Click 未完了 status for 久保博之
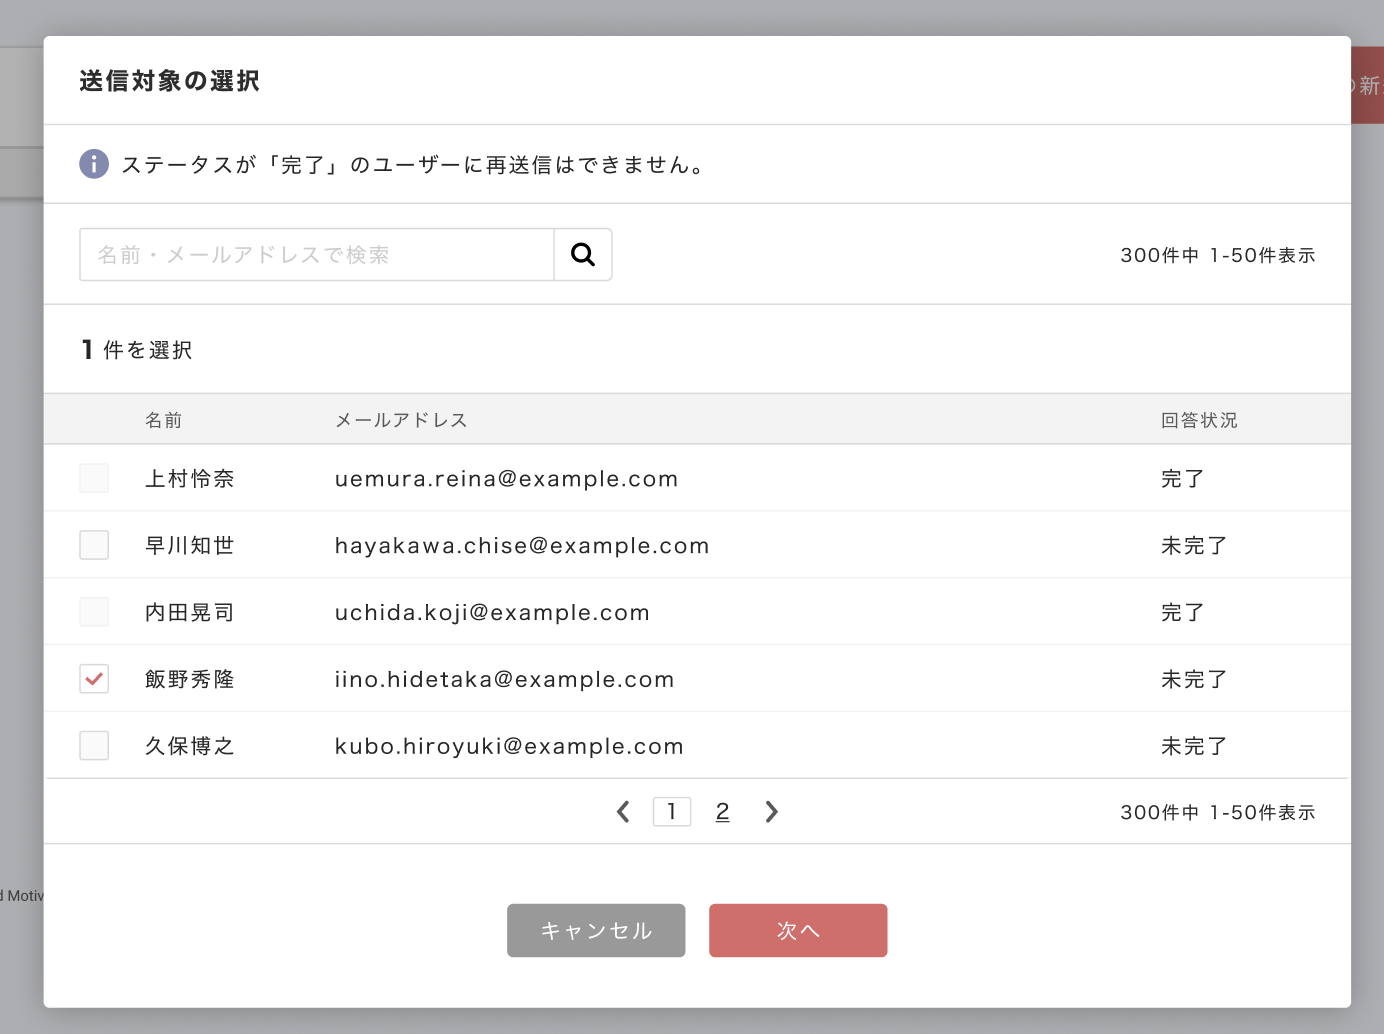The width and height of the screenshot is (1384, 1034). point(1194,747)
